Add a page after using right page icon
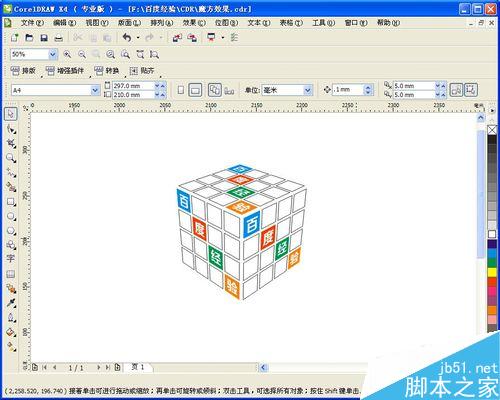This screenshot has height=400, width=500. click(x=117, y=367)
